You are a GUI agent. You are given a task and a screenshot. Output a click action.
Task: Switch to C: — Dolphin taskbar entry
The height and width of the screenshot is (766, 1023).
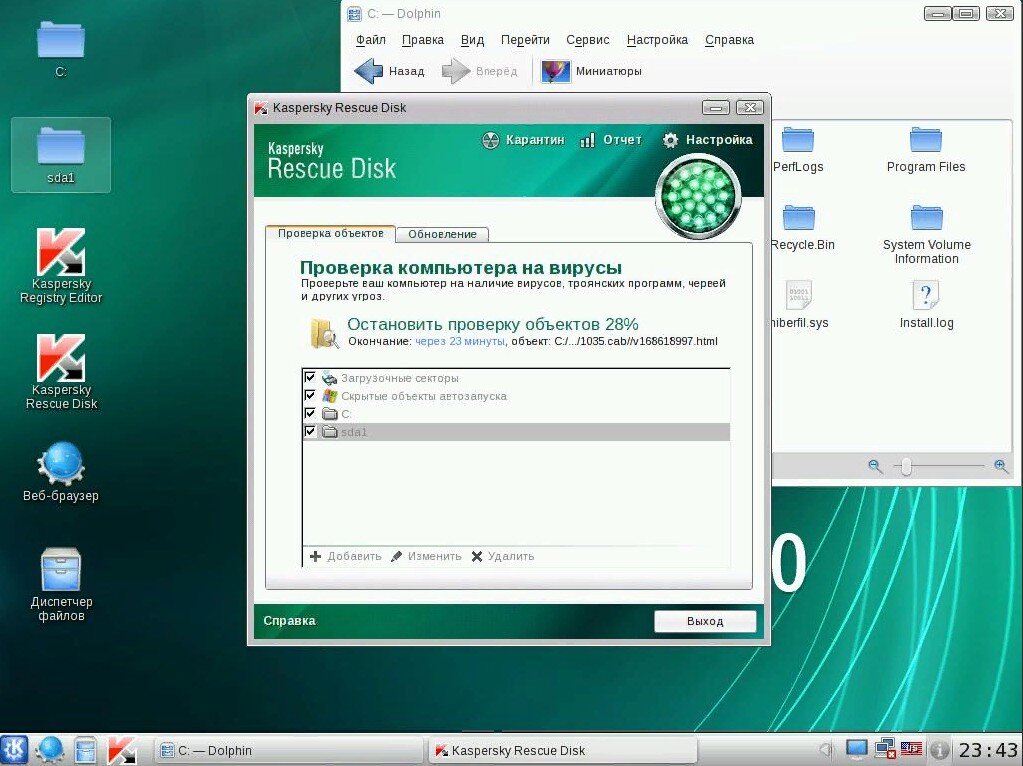[x=287, y=750]
